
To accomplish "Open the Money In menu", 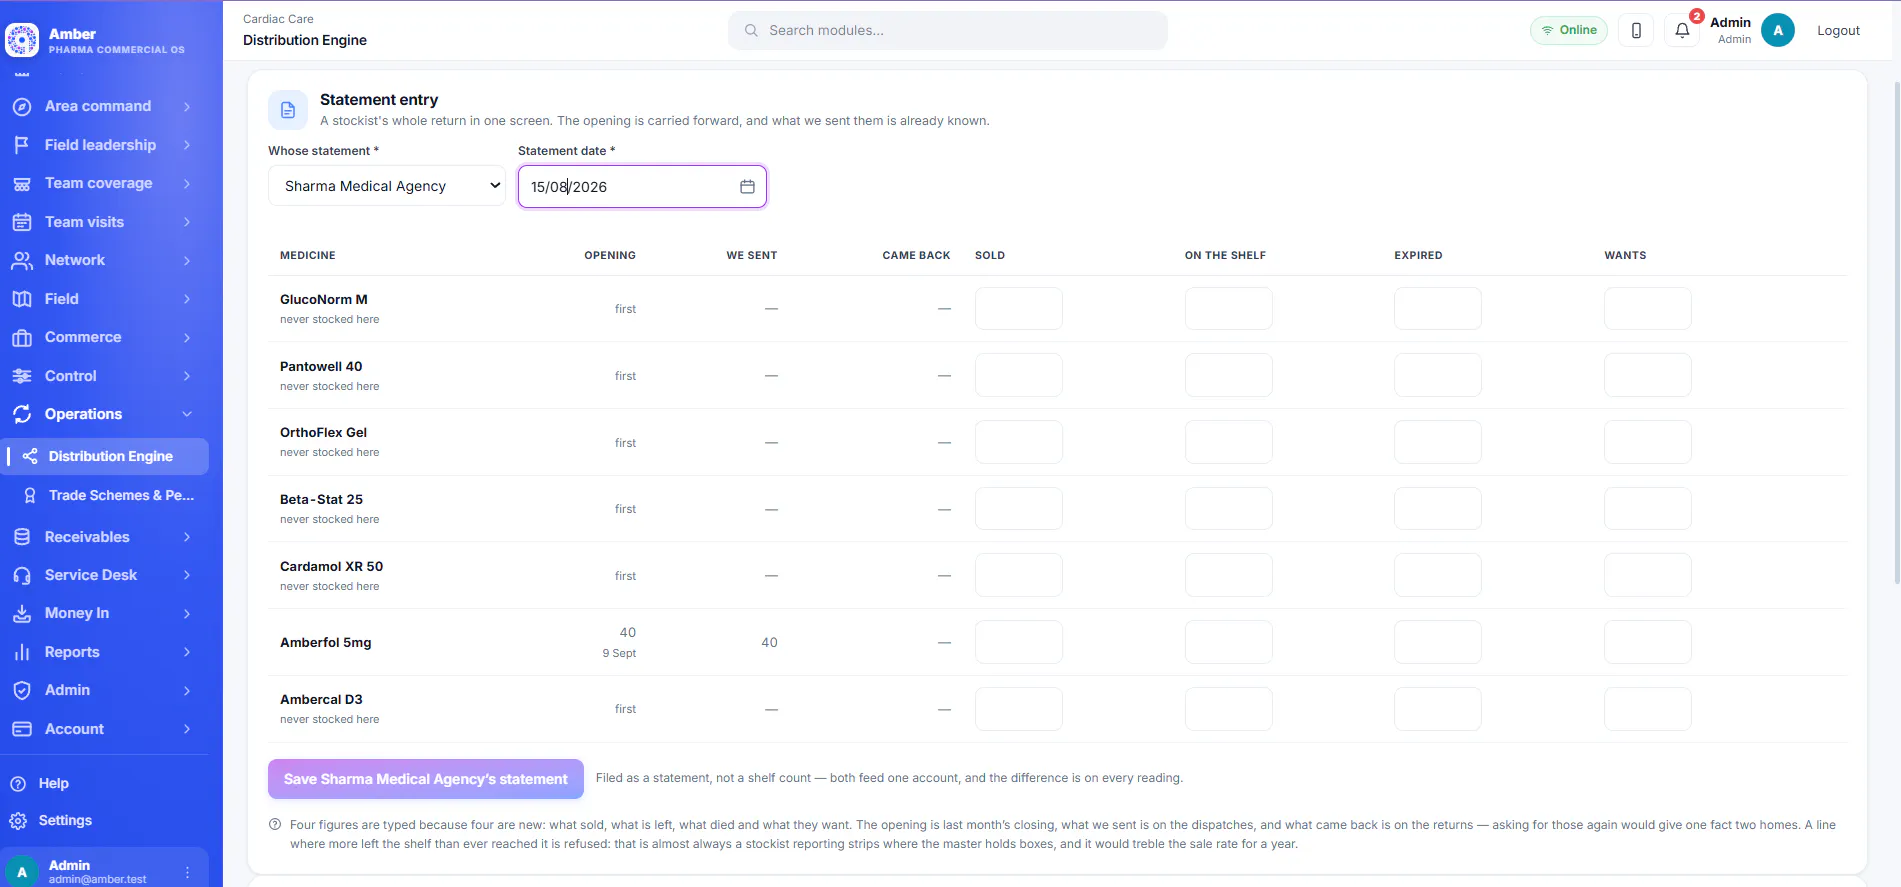I will (105, 613).
